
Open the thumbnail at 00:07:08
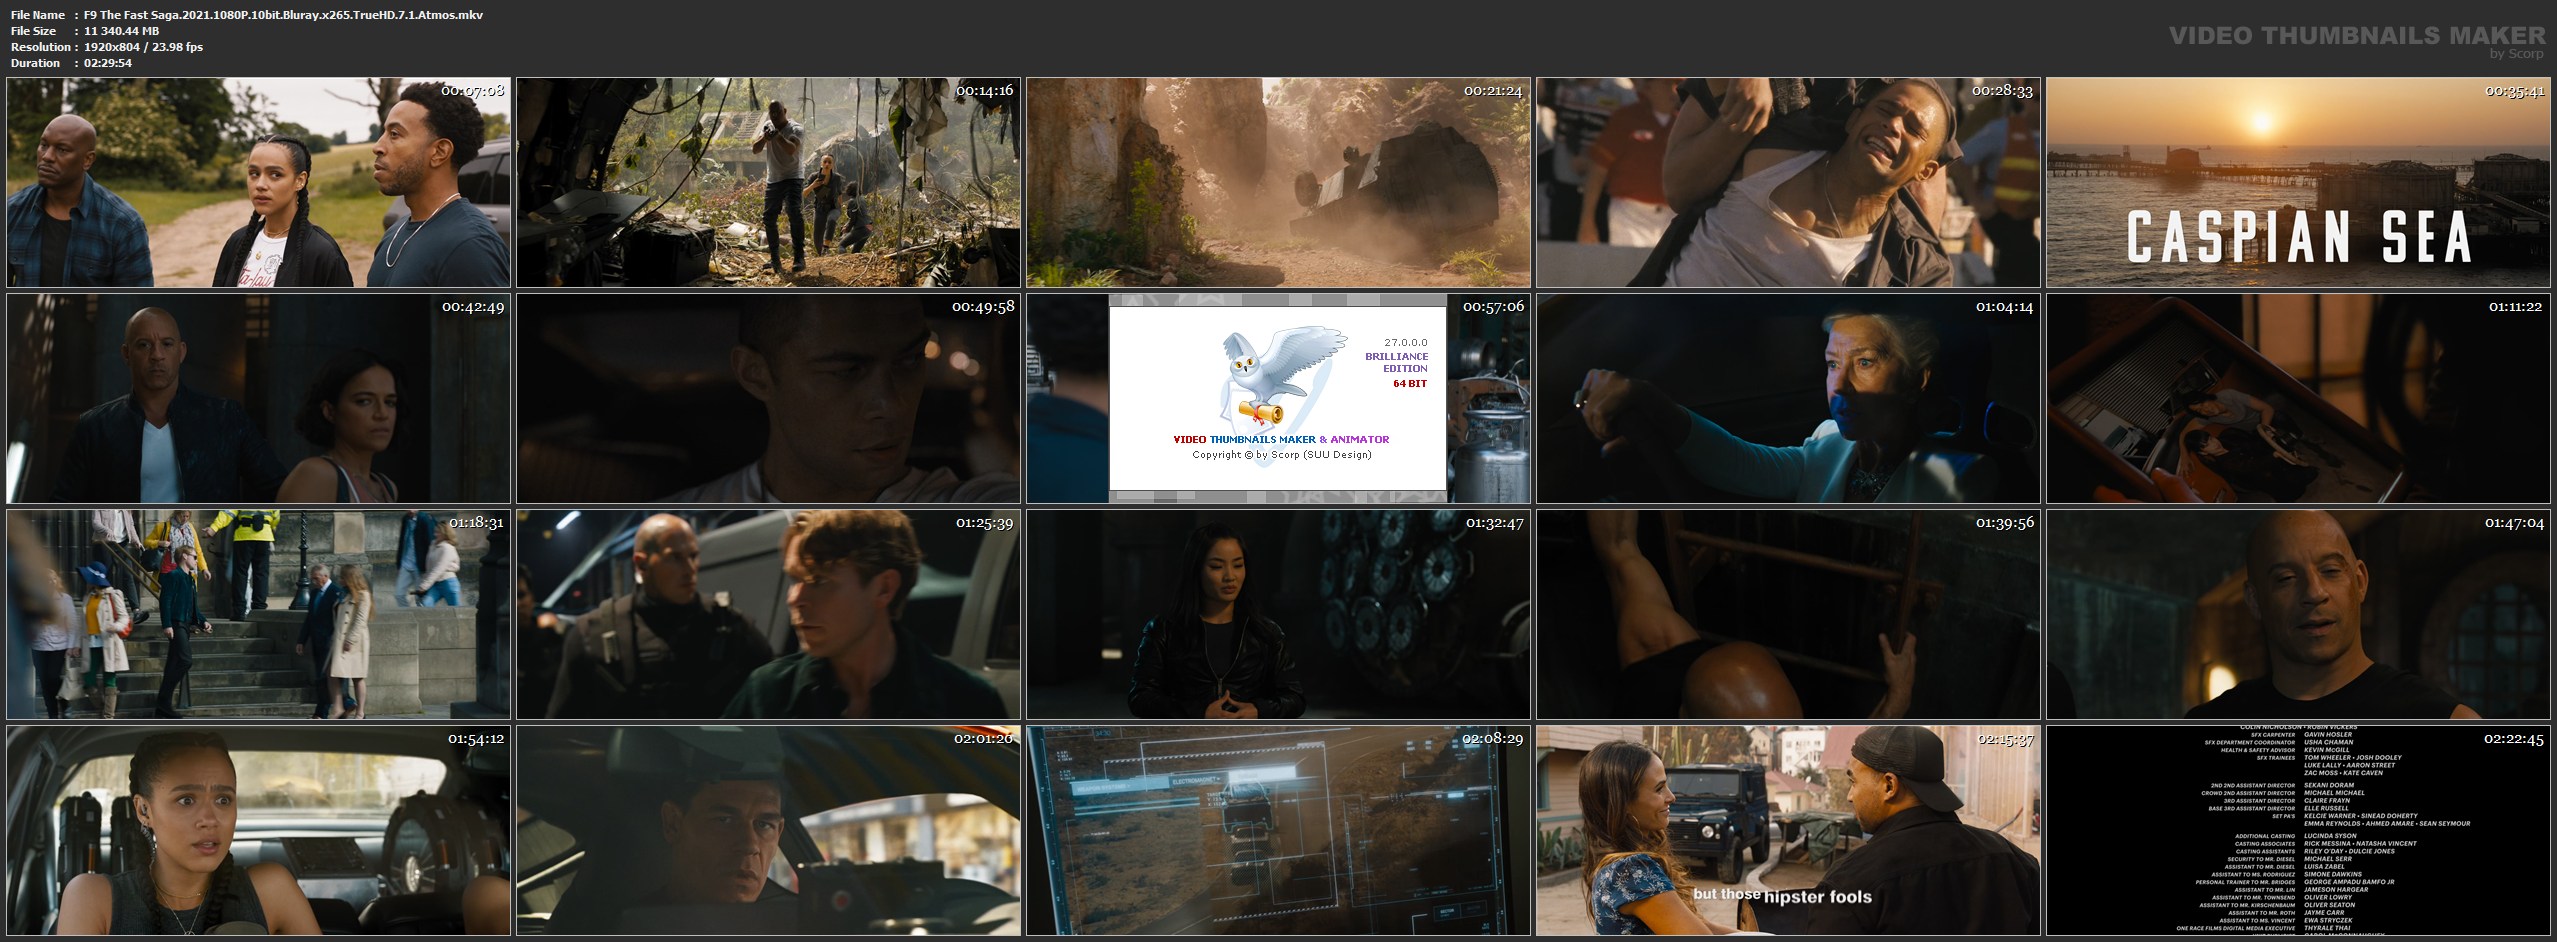258,183
